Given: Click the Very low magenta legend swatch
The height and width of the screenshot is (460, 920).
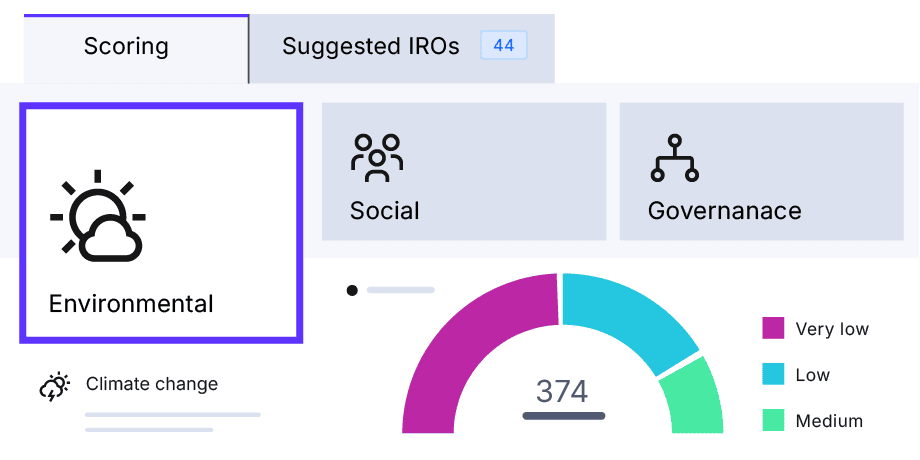Looking at the screenshot, I should [x=773, y=328].
